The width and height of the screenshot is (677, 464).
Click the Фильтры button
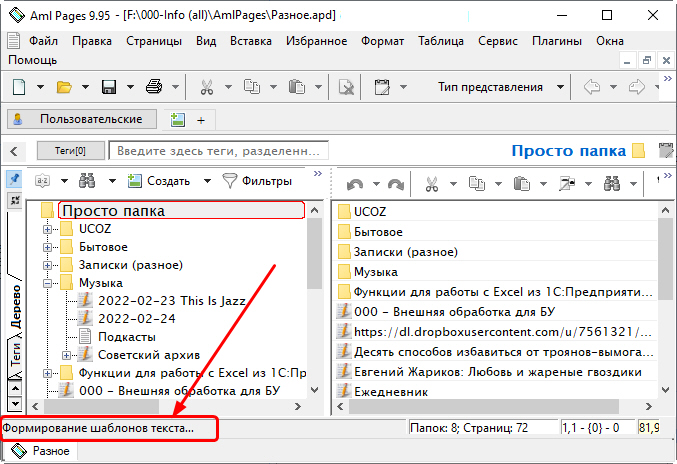pos(257,181)
